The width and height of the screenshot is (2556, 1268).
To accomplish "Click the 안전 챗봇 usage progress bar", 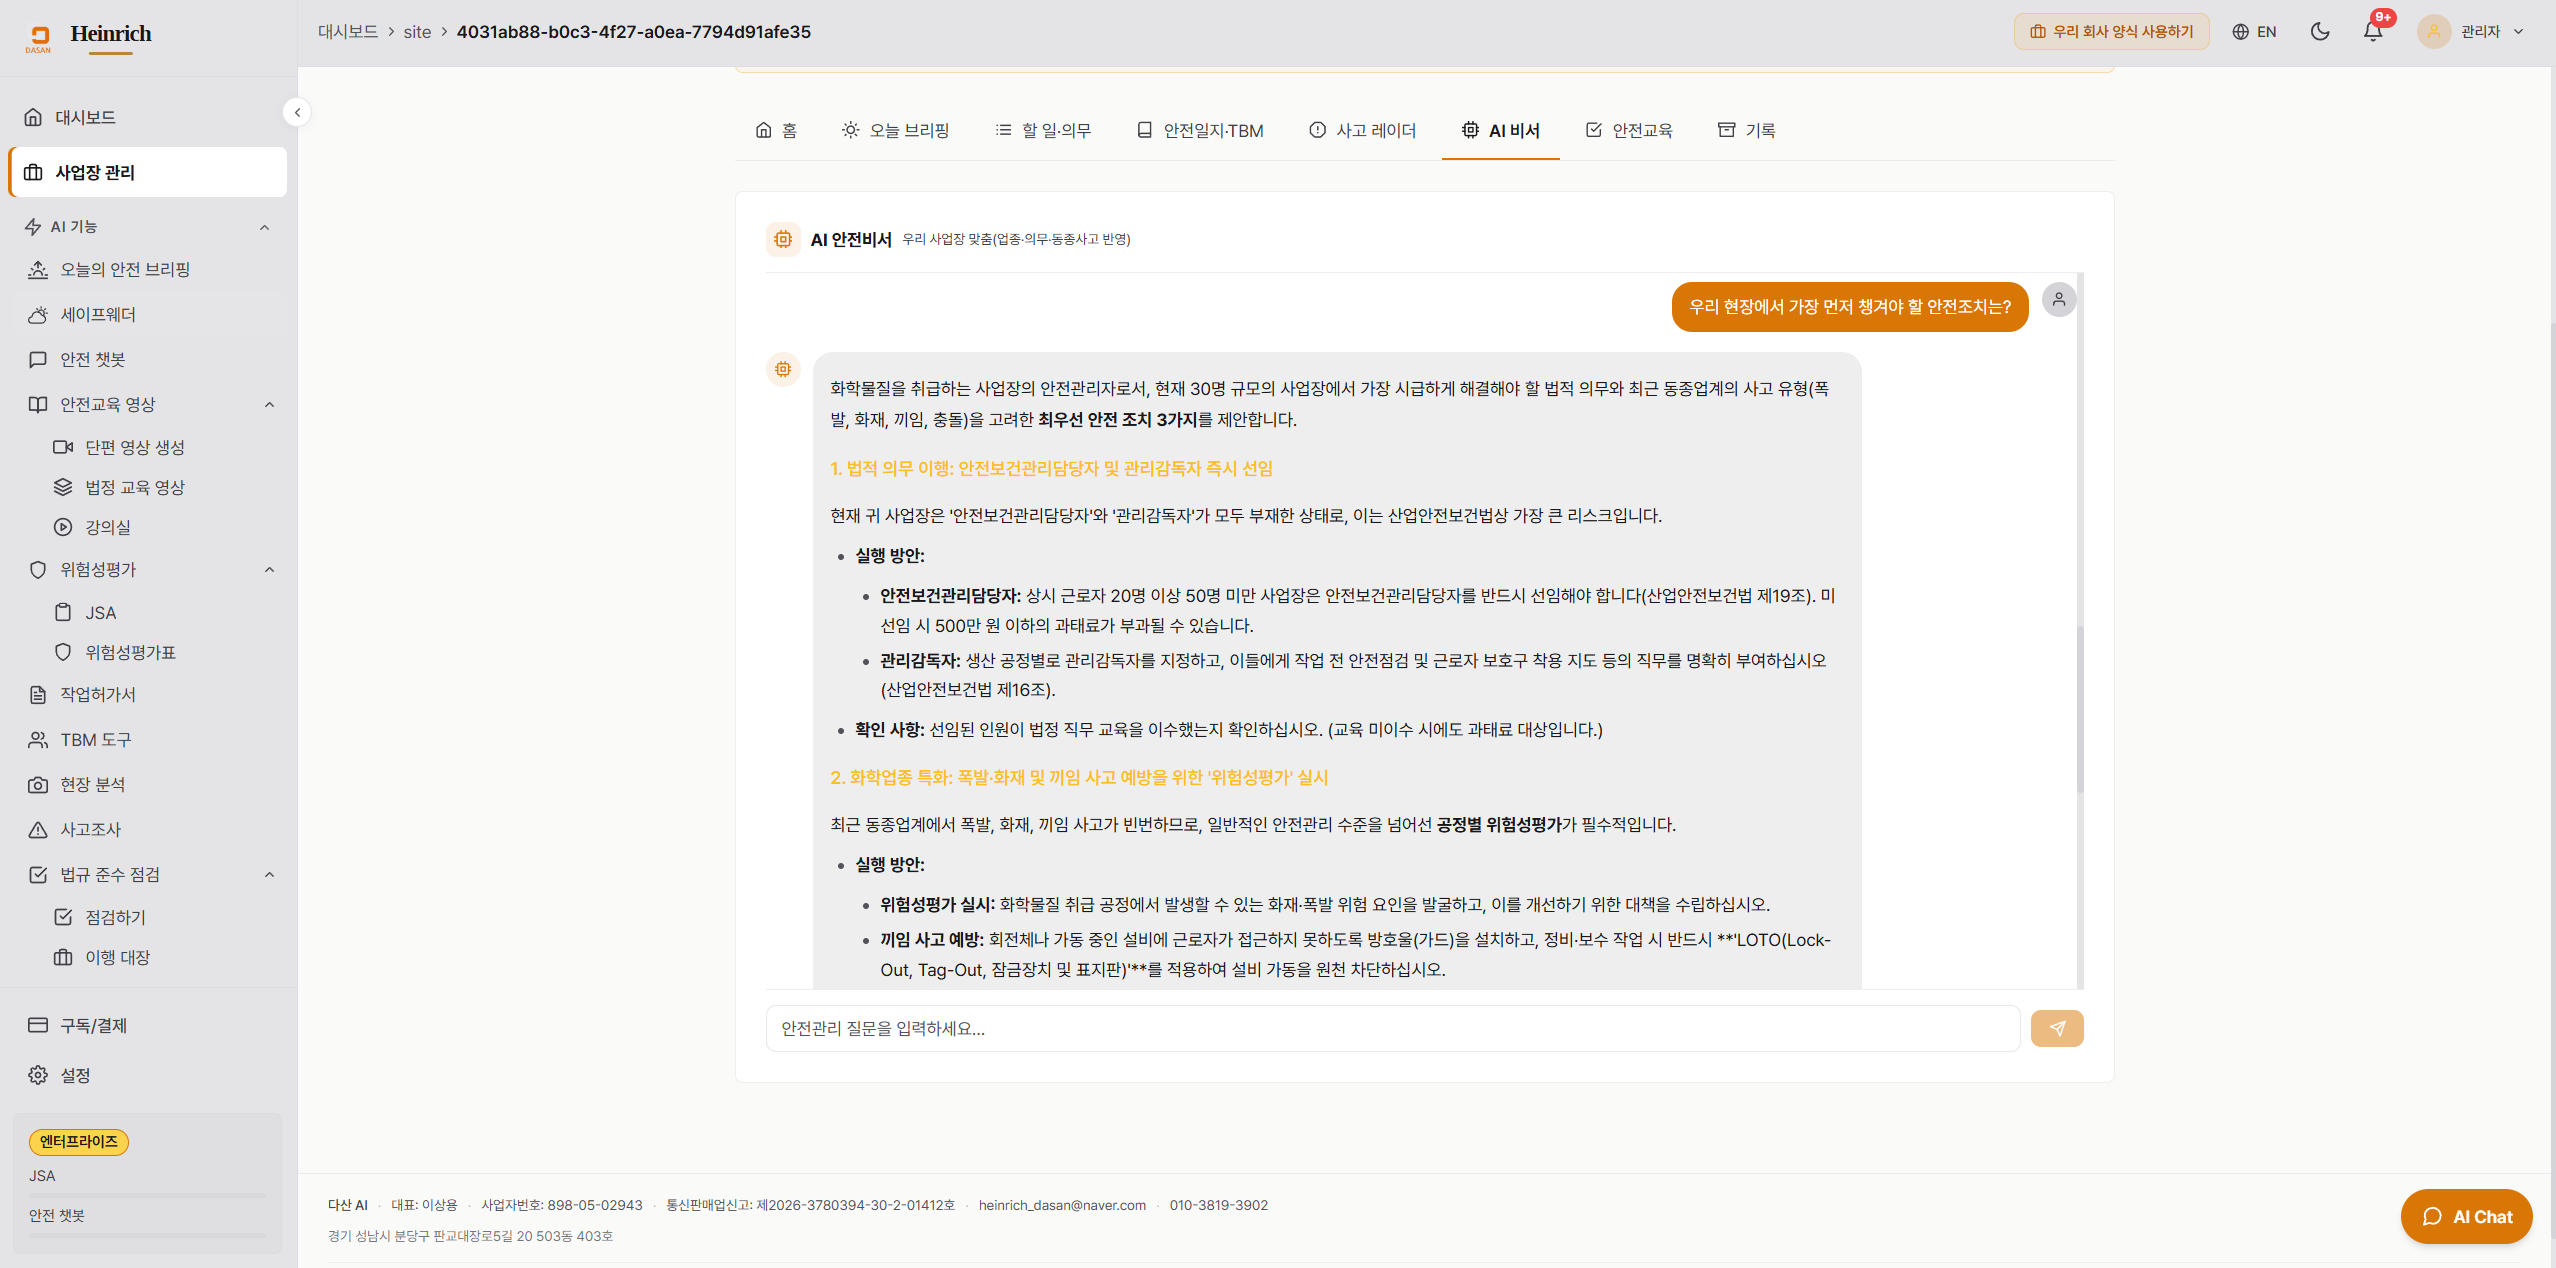I will coord(147,1236).
